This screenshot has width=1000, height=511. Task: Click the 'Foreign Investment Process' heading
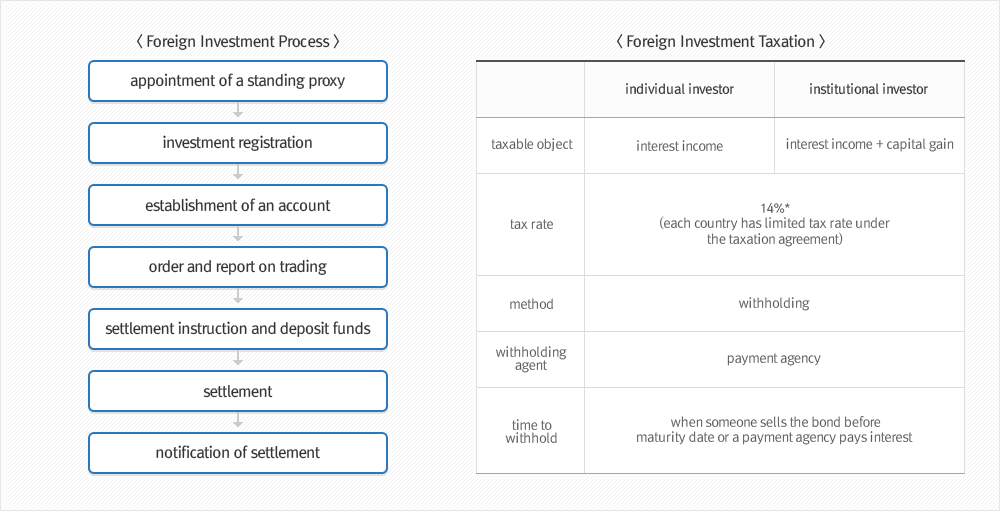coord(238,41)
